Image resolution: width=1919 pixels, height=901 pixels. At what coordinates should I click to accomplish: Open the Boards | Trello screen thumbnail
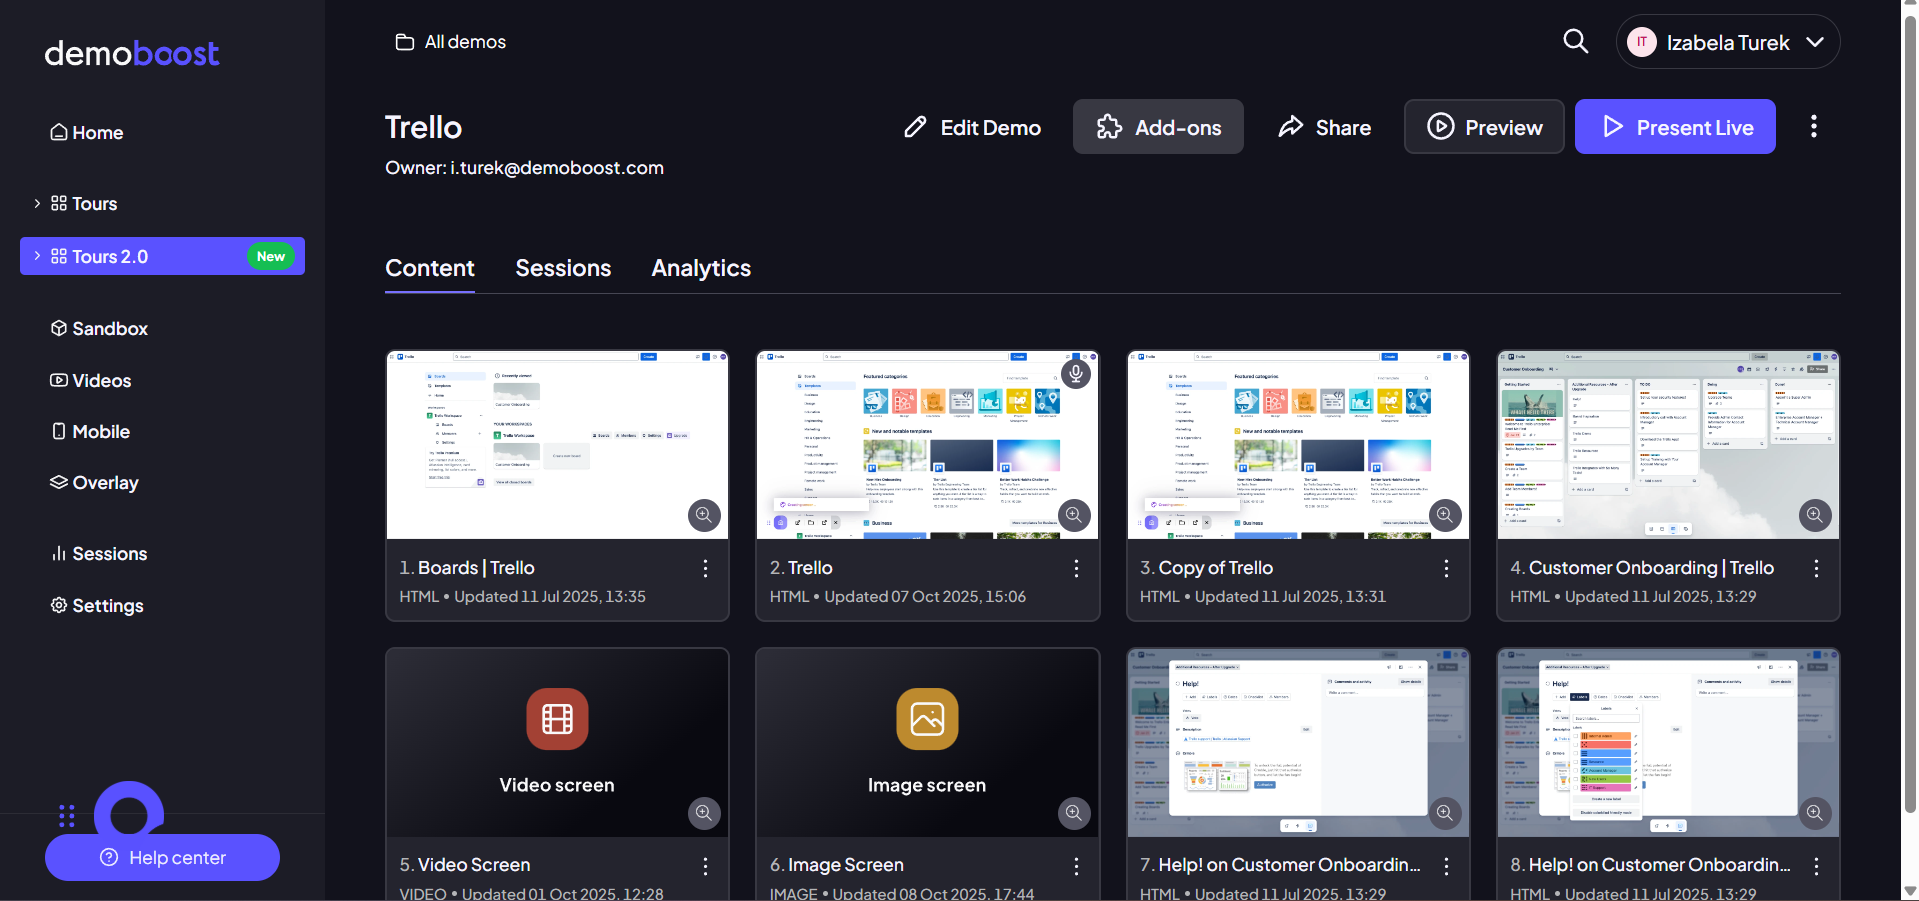click(557, 445)
